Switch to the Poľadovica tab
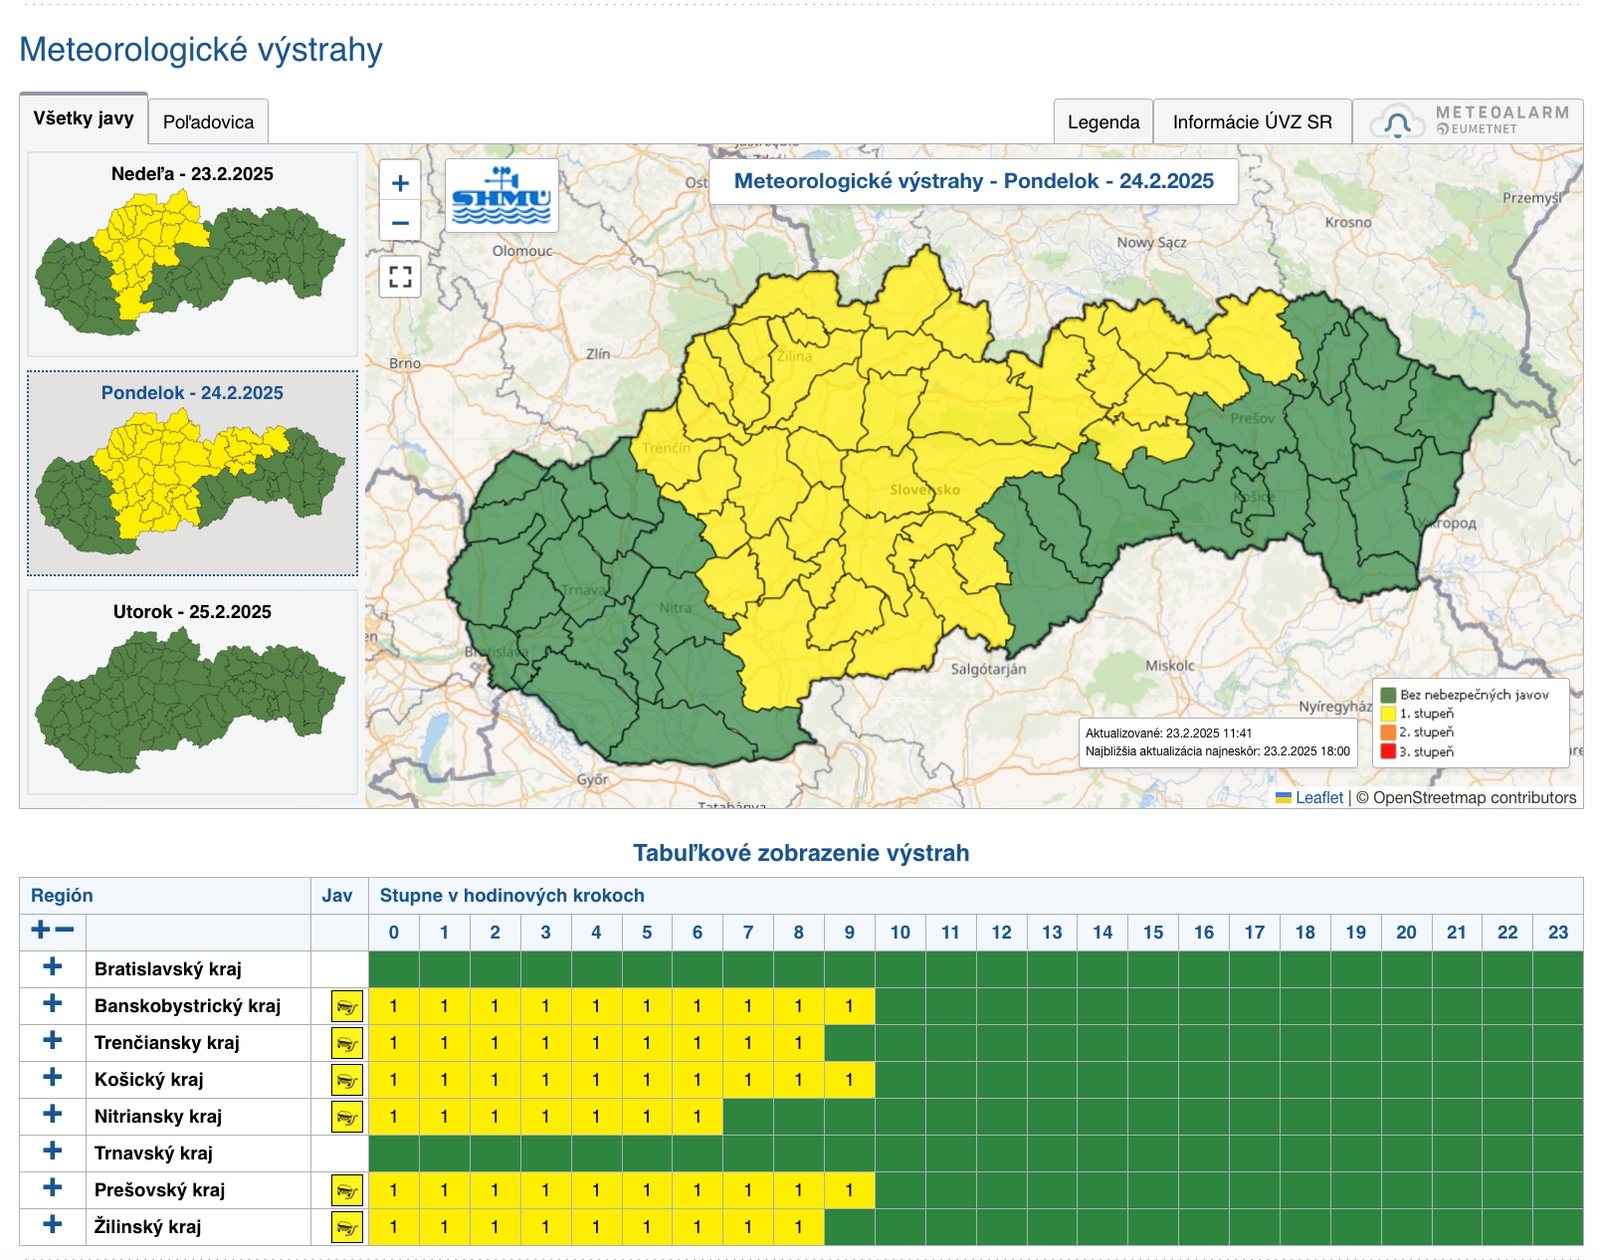The height and width of the screenshot is (1260, 1600). pyautogui.click(x=208, y=122)
